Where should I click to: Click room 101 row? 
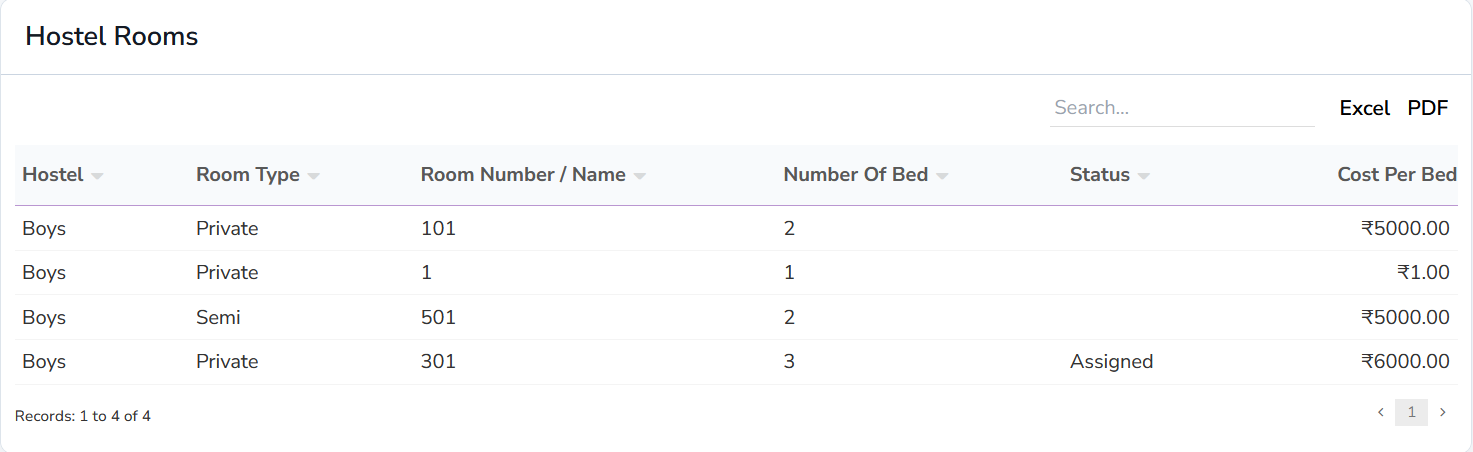[x=438, y=229]
